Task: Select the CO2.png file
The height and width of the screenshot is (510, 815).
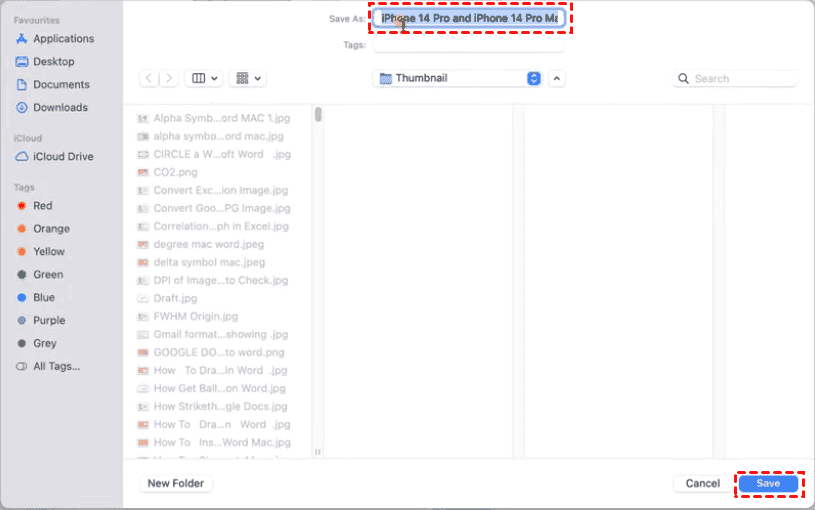Action: 167,172
